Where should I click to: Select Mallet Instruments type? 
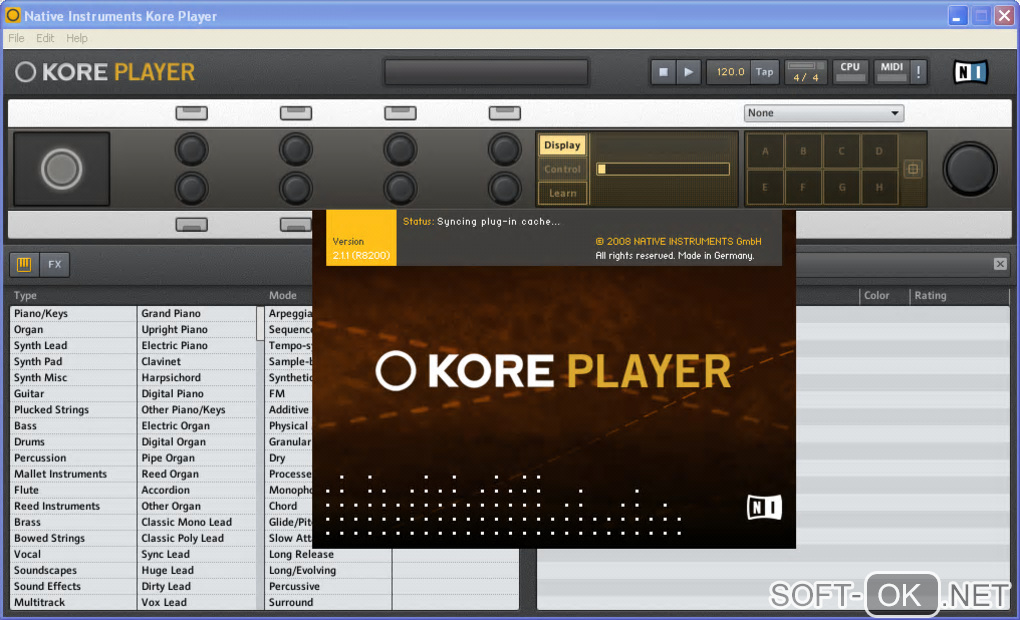(73, 474)
